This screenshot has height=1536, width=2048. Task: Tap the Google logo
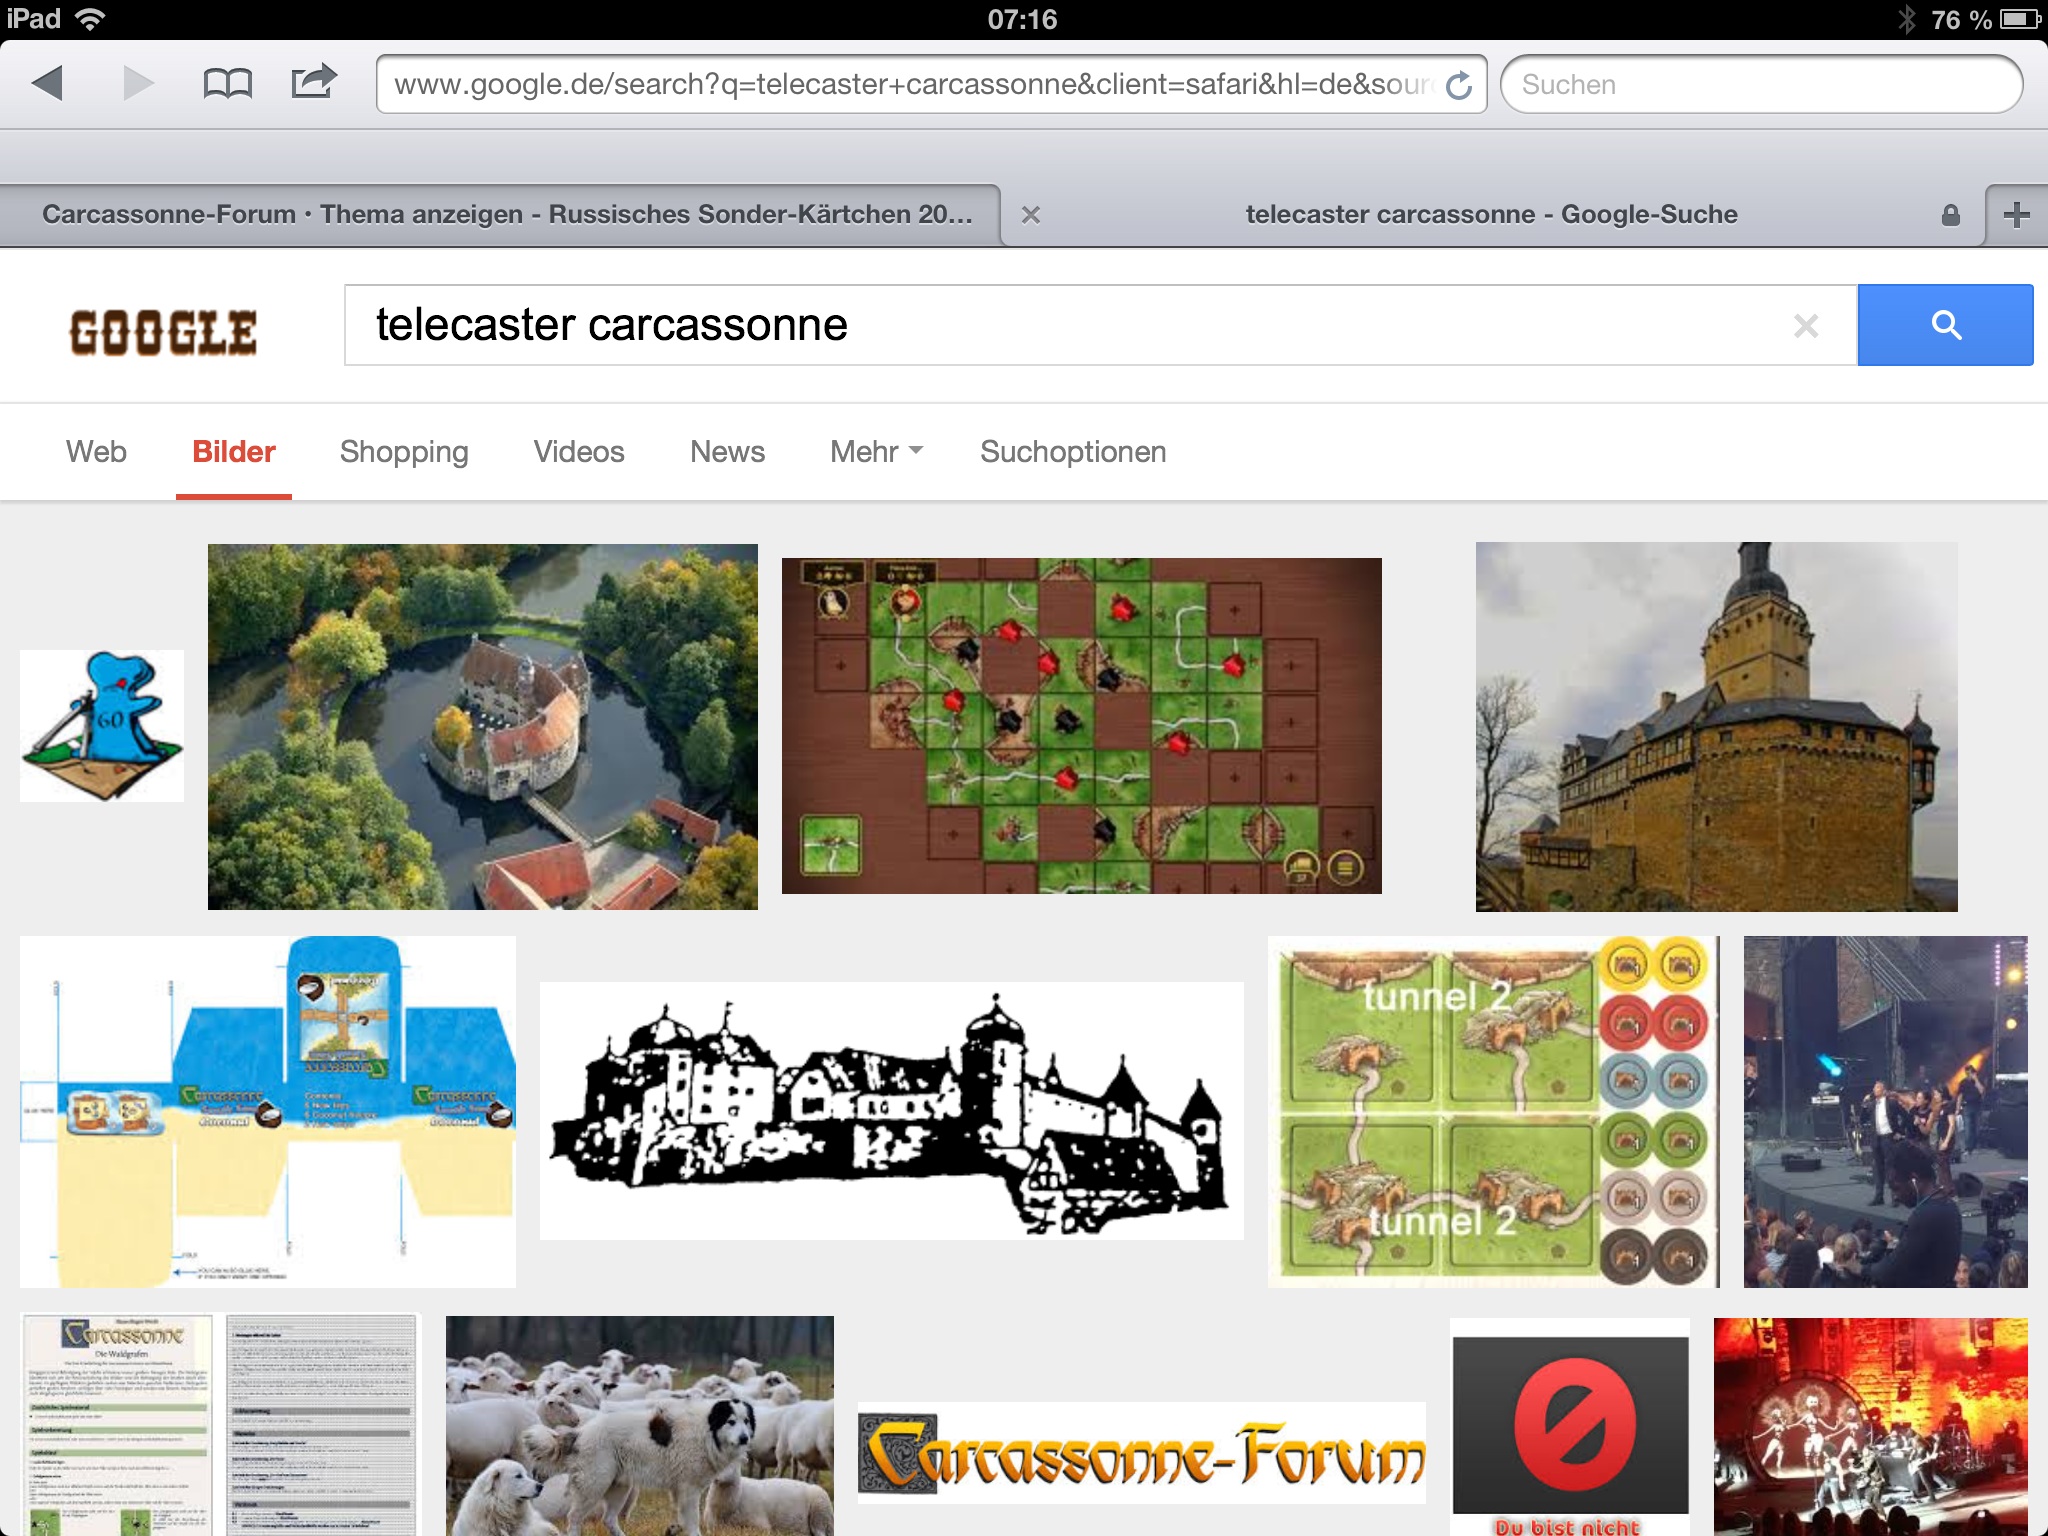[163, 332]
